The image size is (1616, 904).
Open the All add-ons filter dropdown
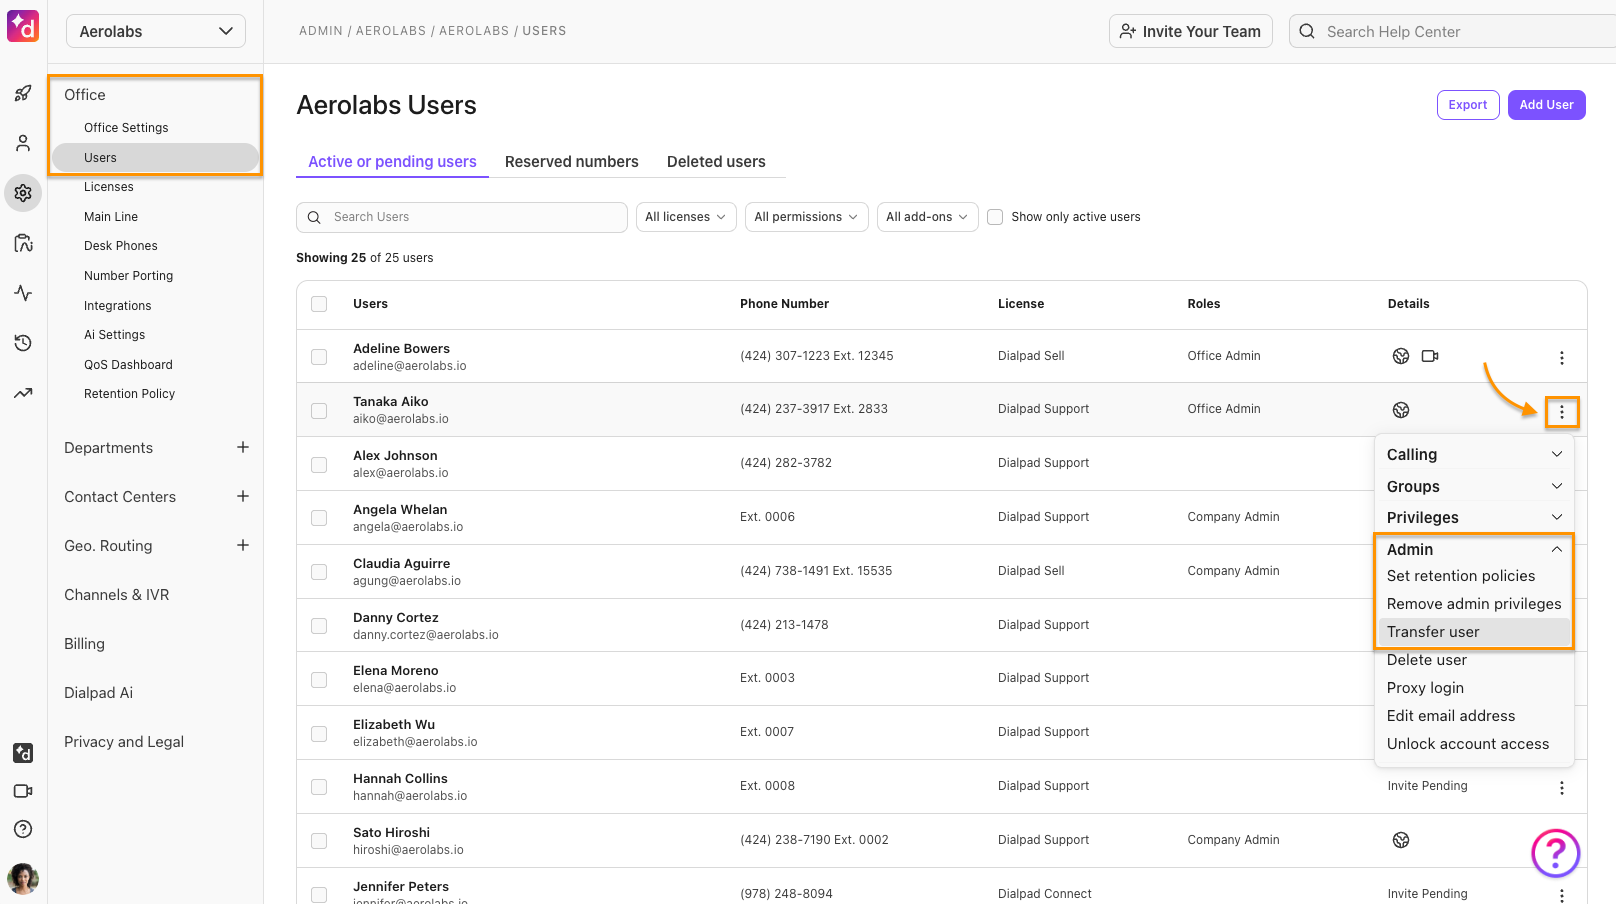927,217
